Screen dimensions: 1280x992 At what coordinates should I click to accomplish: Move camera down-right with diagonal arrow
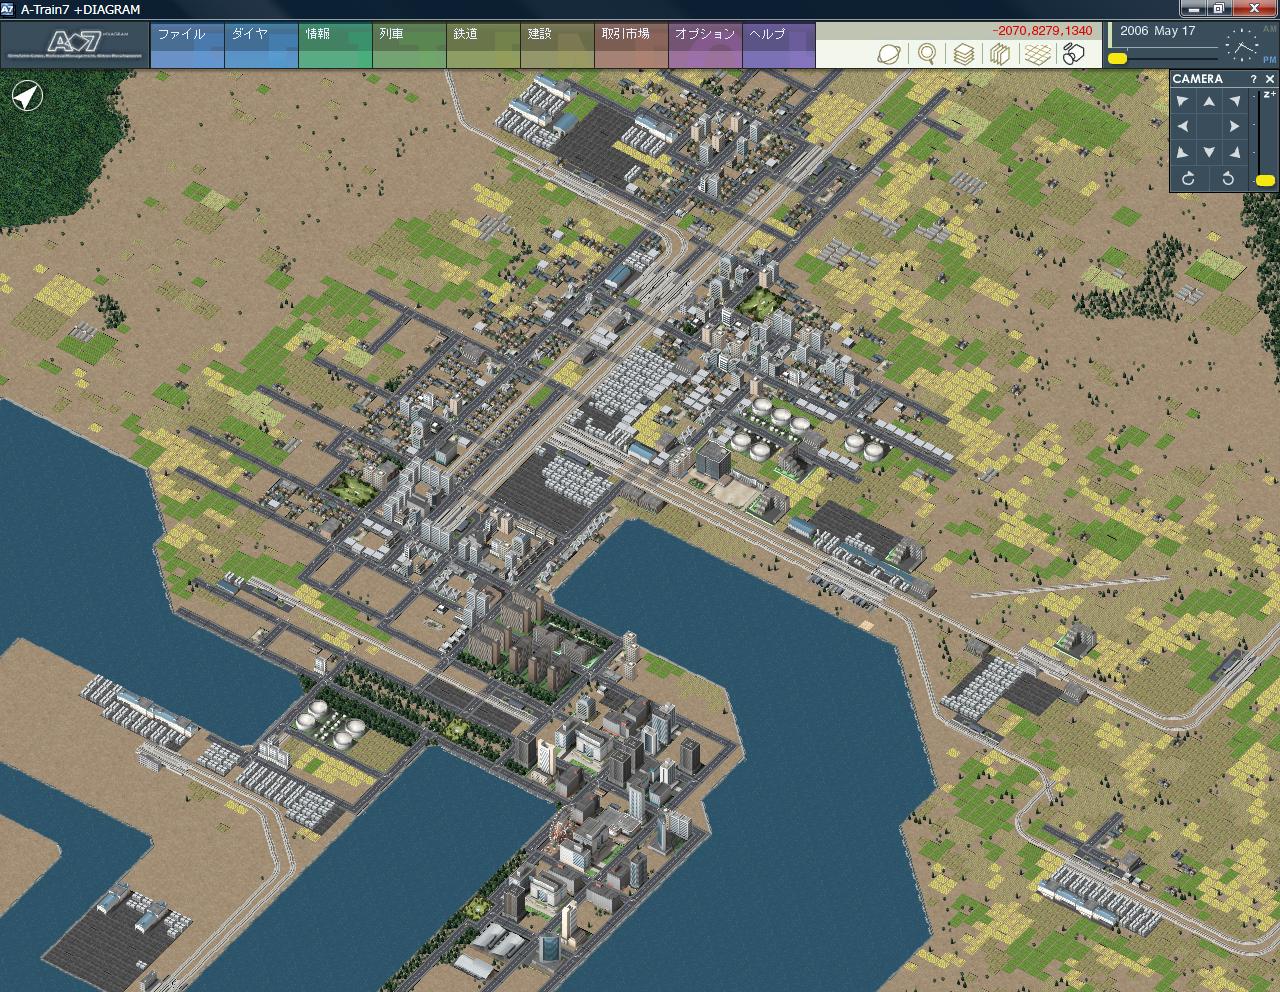1235,152
